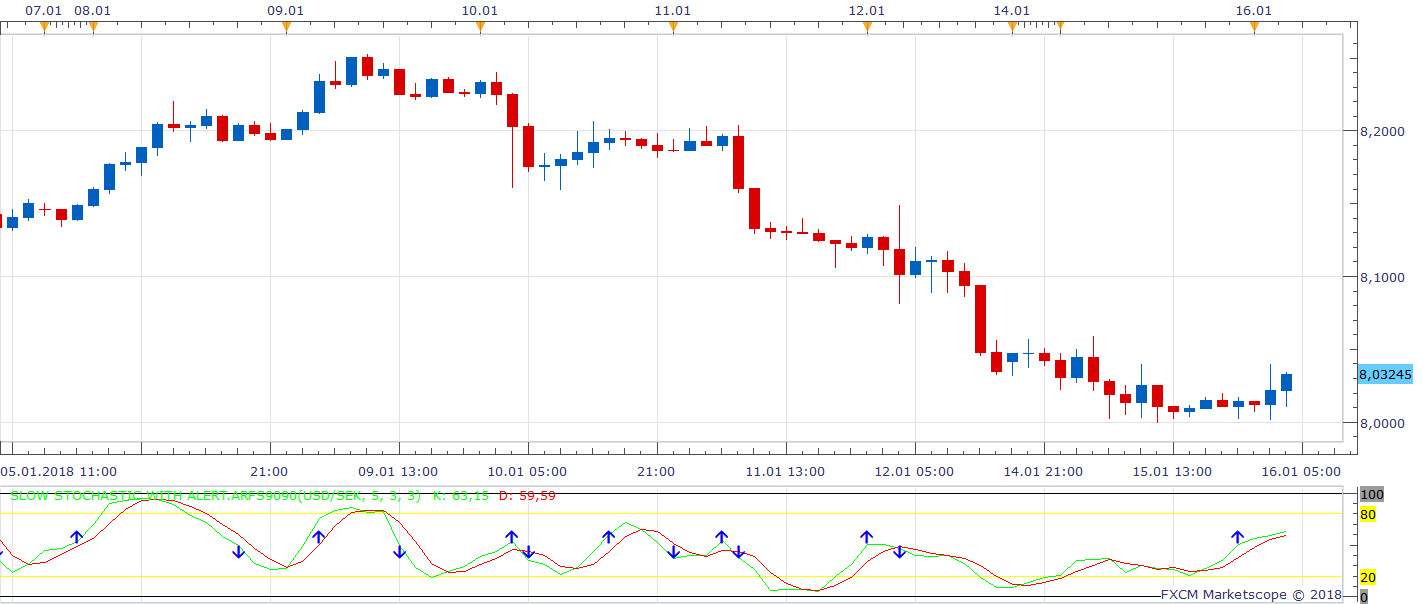The height and width of the screenshot is (604, 1423).
Task: Click the 100 level on stochastic scale
Action: pos(1371,495)
